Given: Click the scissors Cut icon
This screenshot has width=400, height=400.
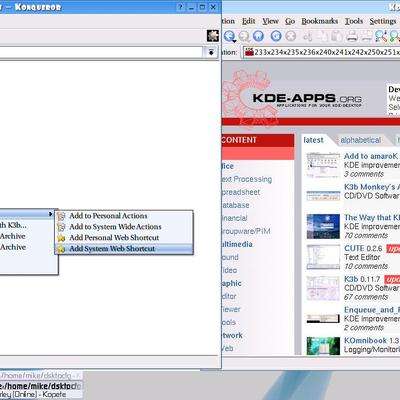Looking at the screenshot, I should point(308,36).
